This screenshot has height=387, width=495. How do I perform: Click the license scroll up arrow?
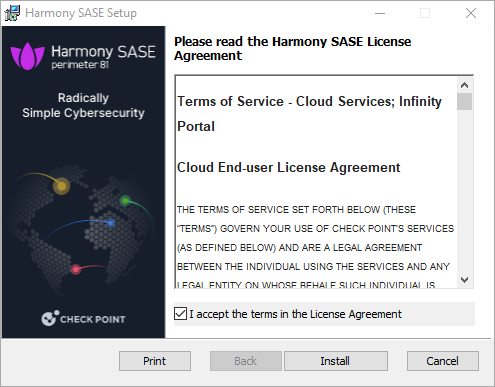pyautogui.click(x=464, y=85)
